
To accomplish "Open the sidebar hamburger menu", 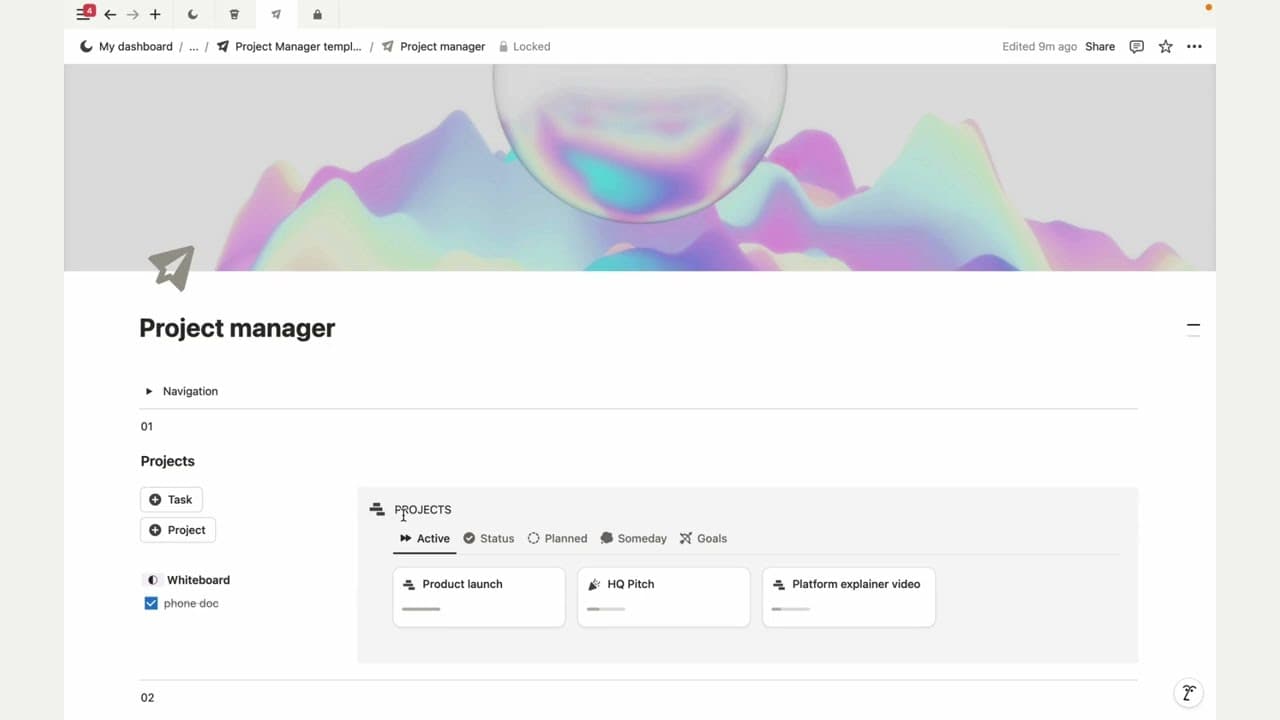I will pos(82,15).
